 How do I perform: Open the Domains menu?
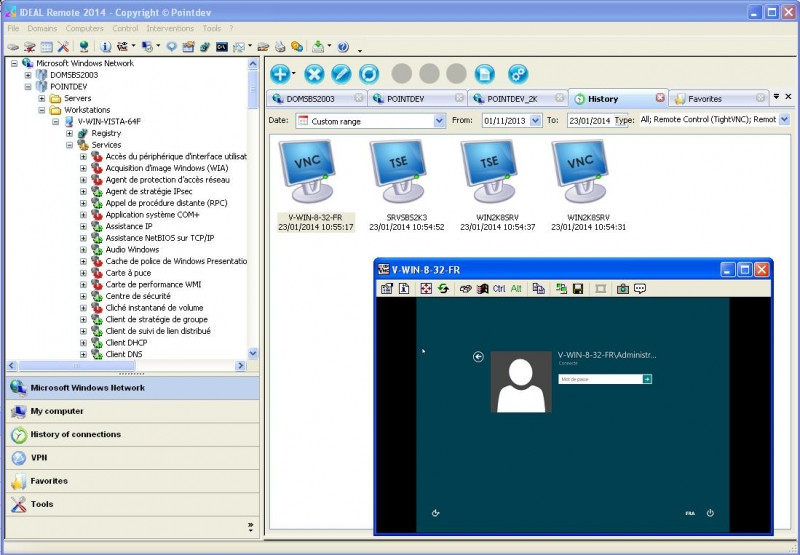point(42,29)
